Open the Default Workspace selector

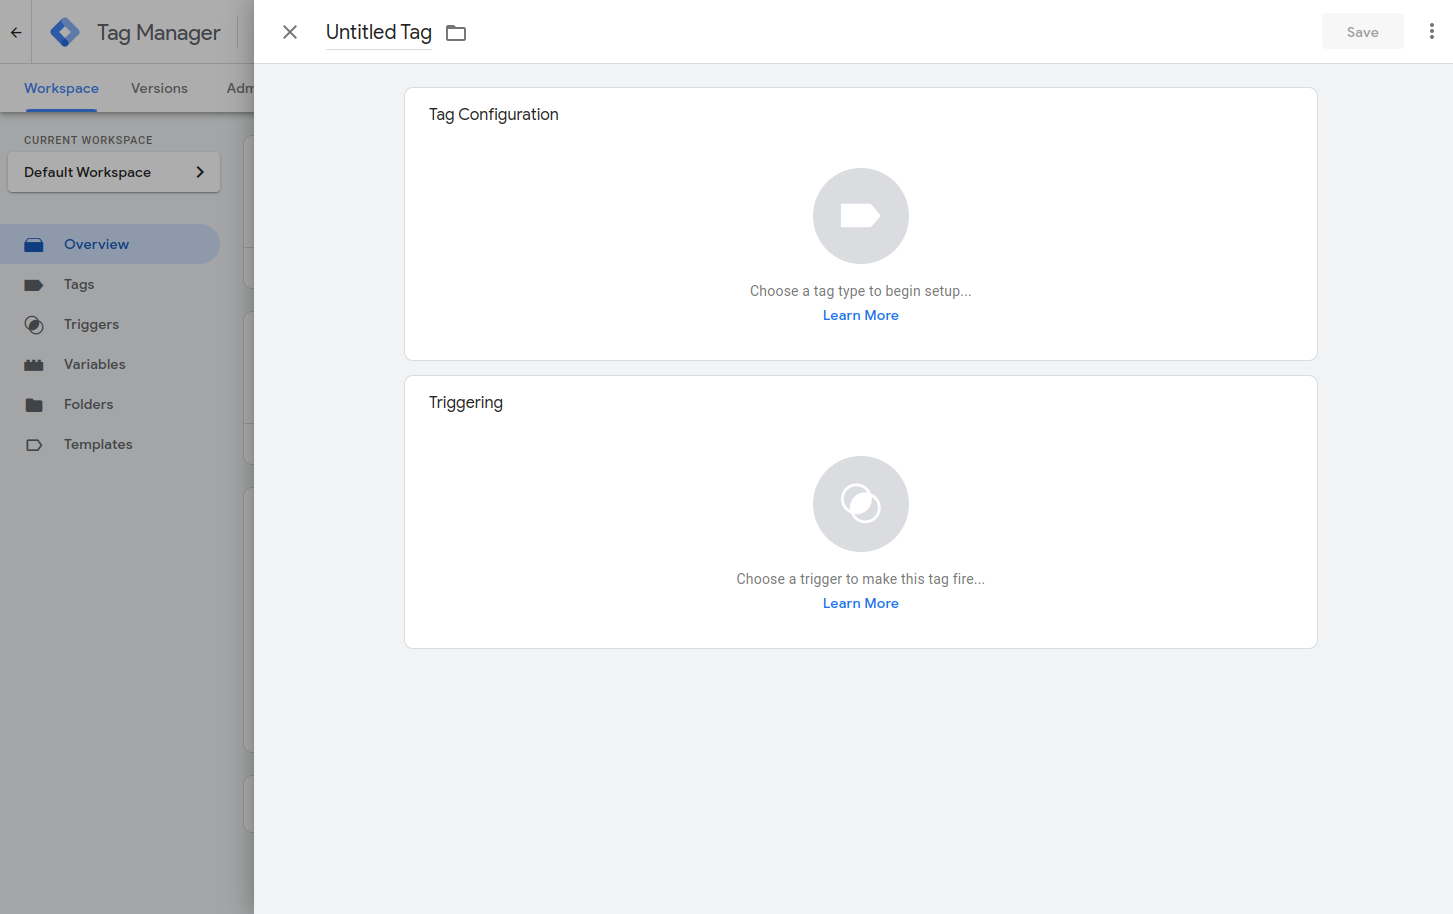click(x=114, y=172)
